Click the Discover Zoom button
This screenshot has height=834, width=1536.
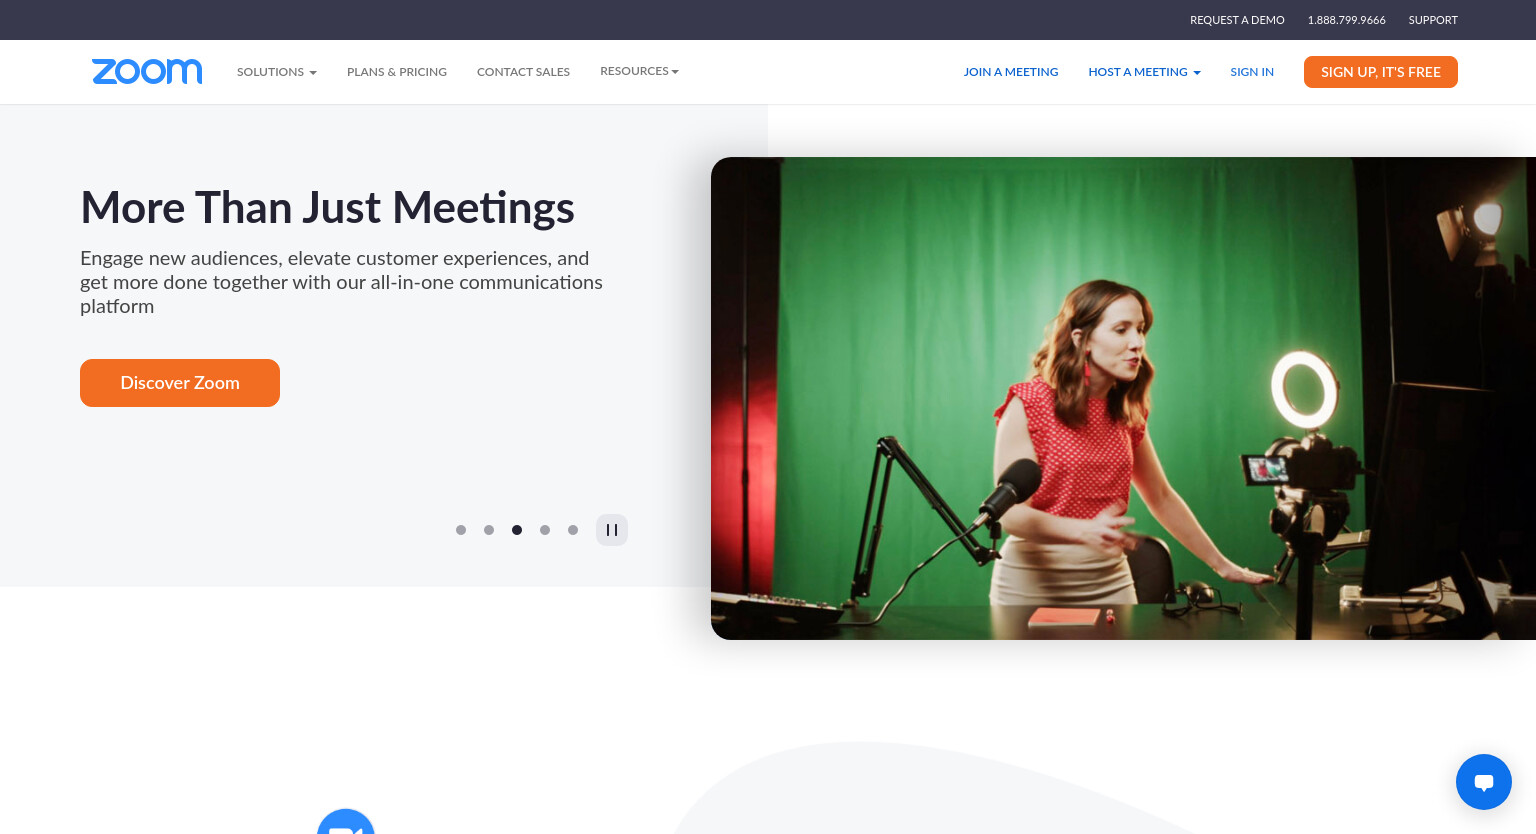point(180,383)
